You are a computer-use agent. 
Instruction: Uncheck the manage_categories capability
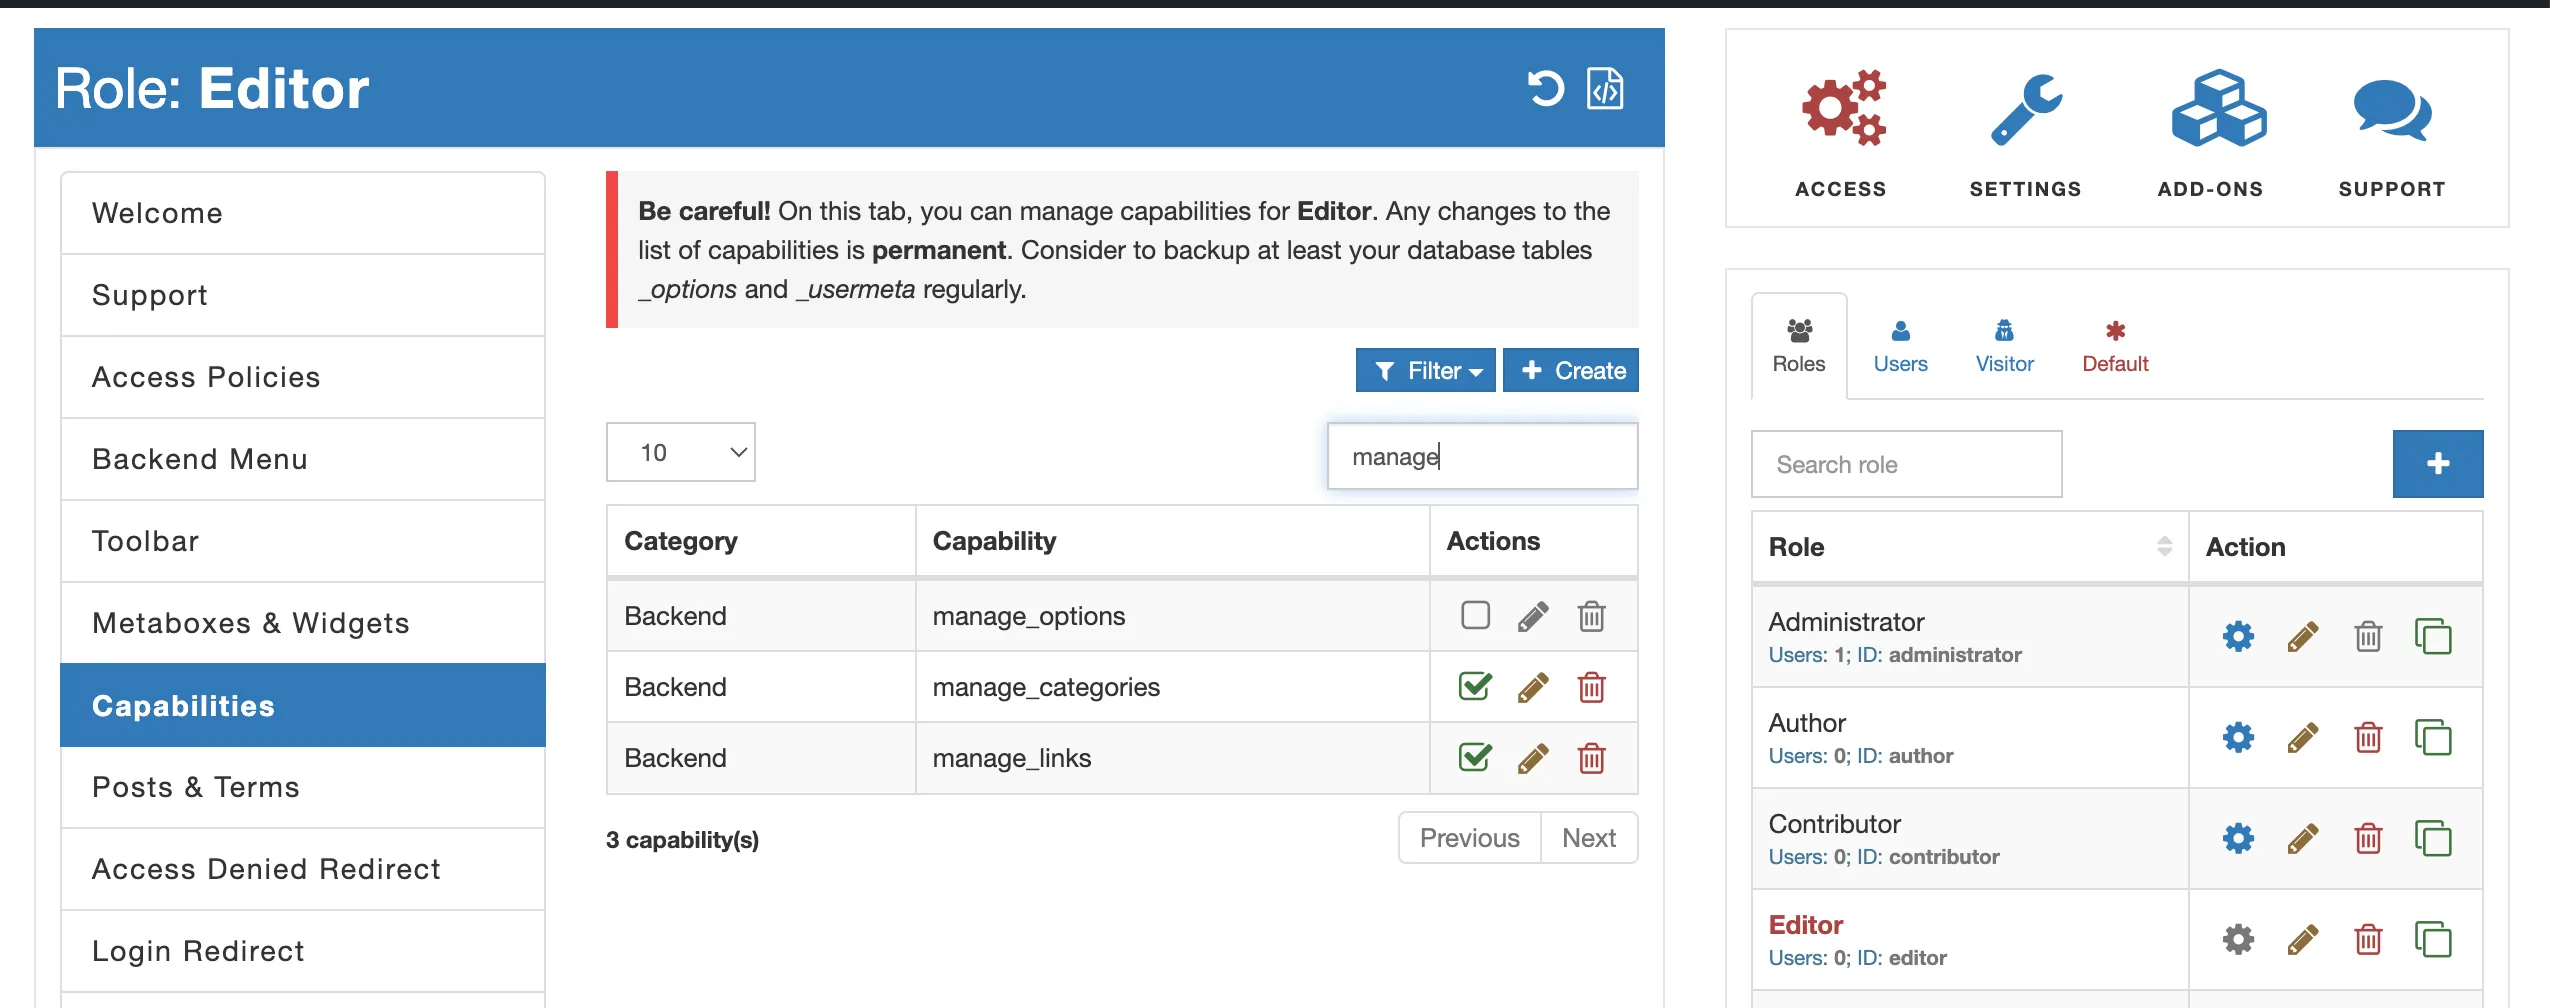click(x=1475, y=686)
